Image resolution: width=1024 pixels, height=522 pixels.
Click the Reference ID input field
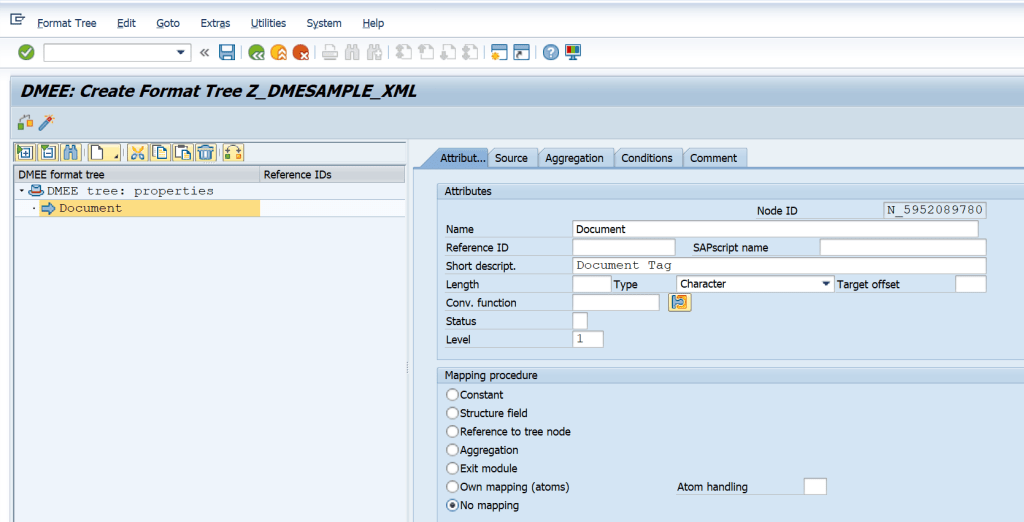point(624,248)
